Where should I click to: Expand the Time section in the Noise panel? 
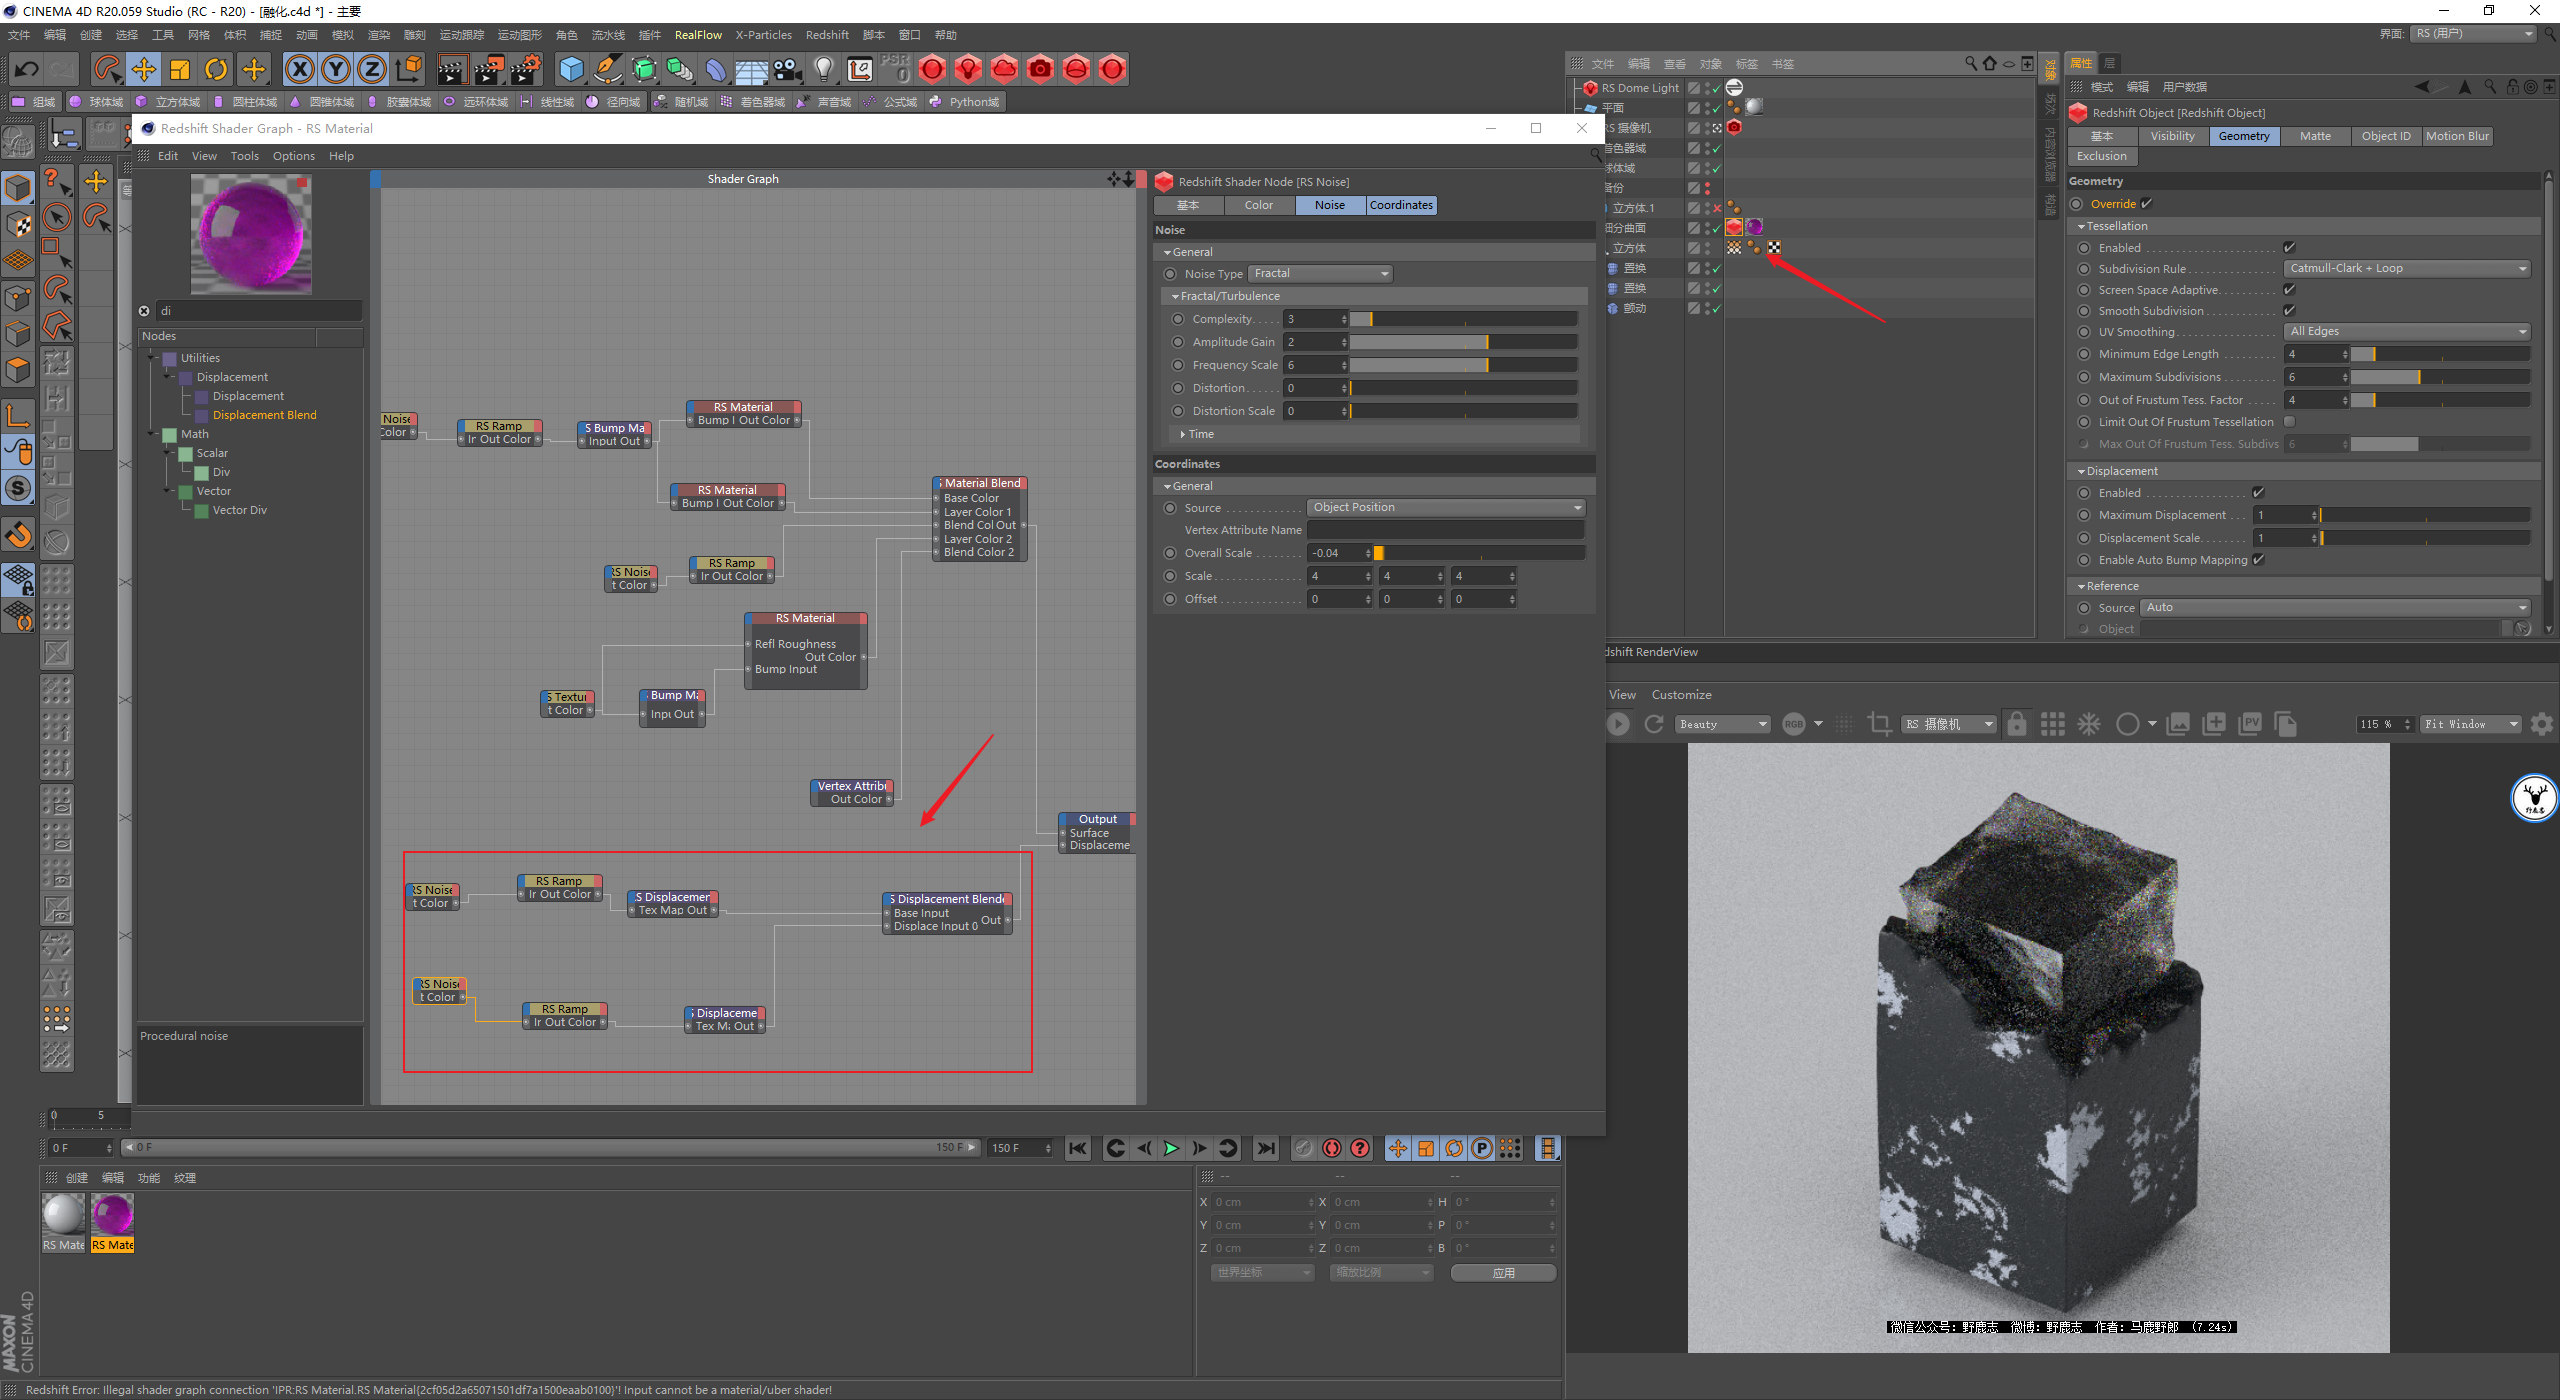1200,434
